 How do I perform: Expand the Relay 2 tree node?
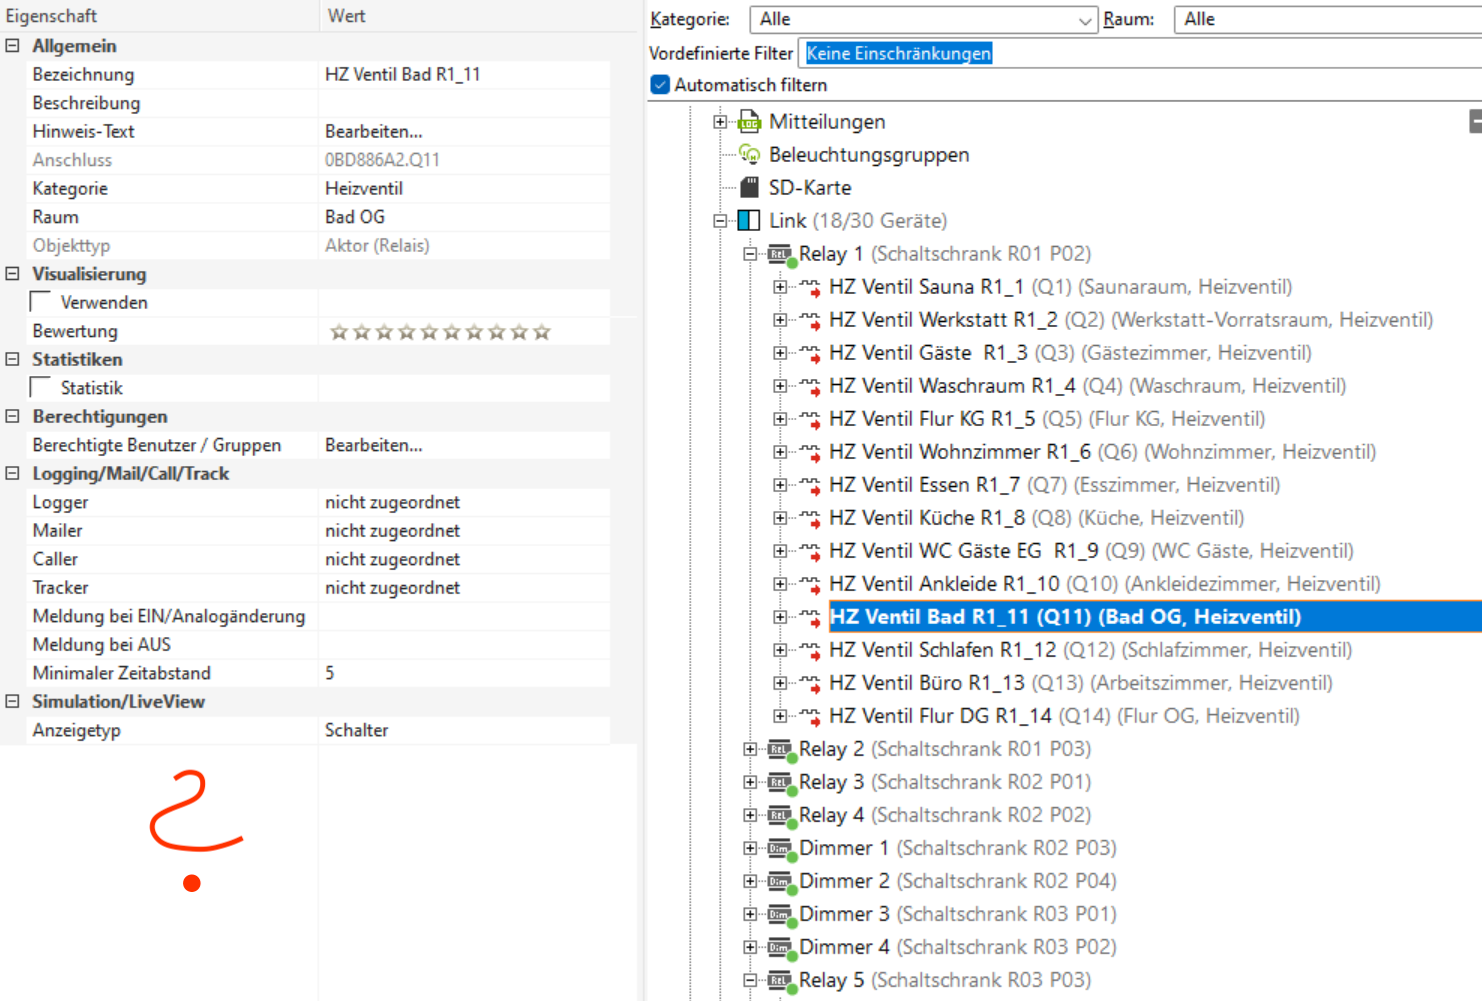[x=750, y=749]
